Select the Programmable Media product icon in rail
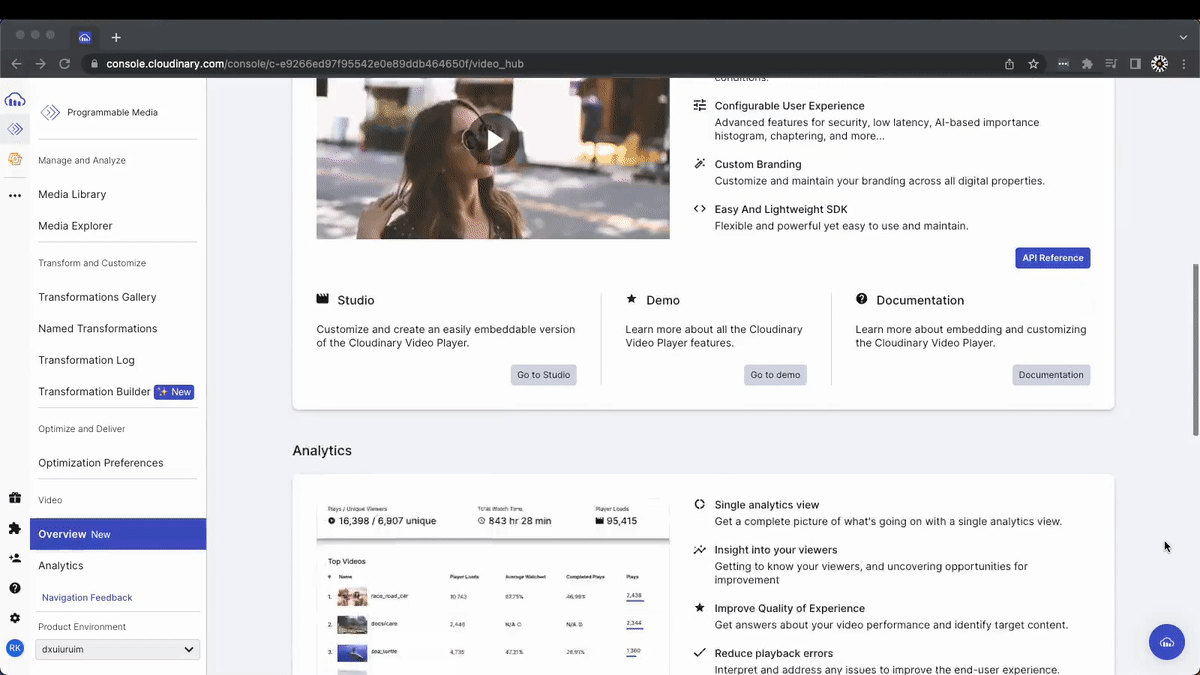The image size is (1200, 675). (15, 129)
